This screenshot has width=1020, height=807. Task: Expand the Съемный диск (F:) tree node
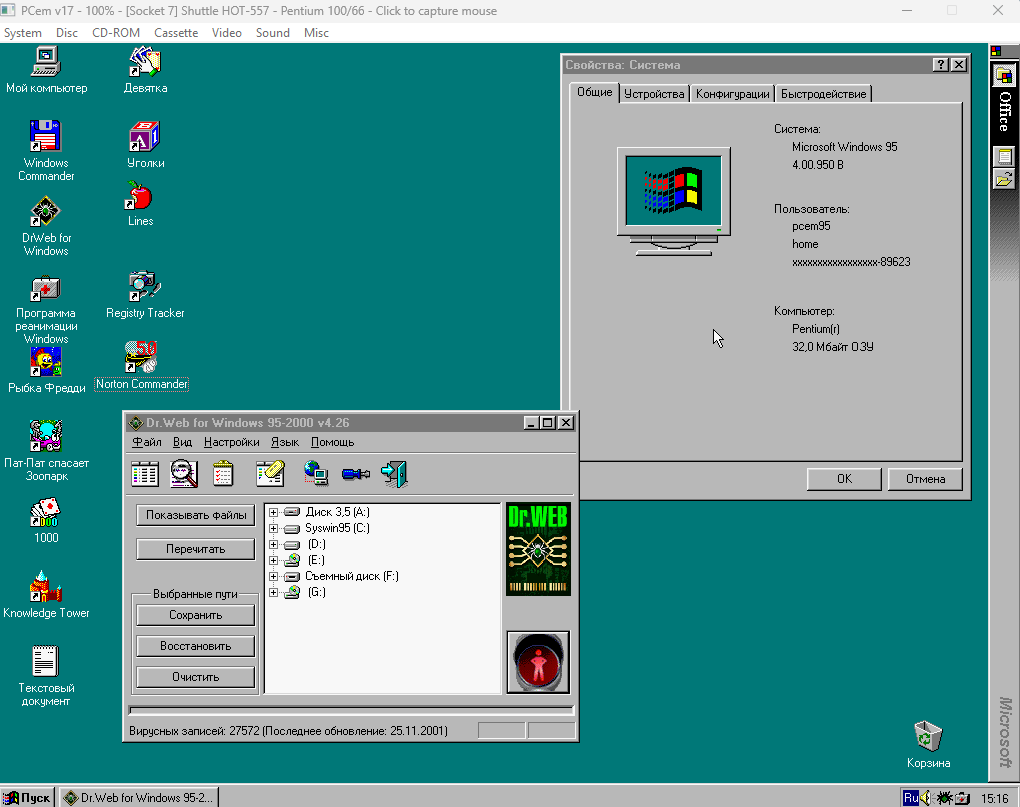[x=273, y=577]
